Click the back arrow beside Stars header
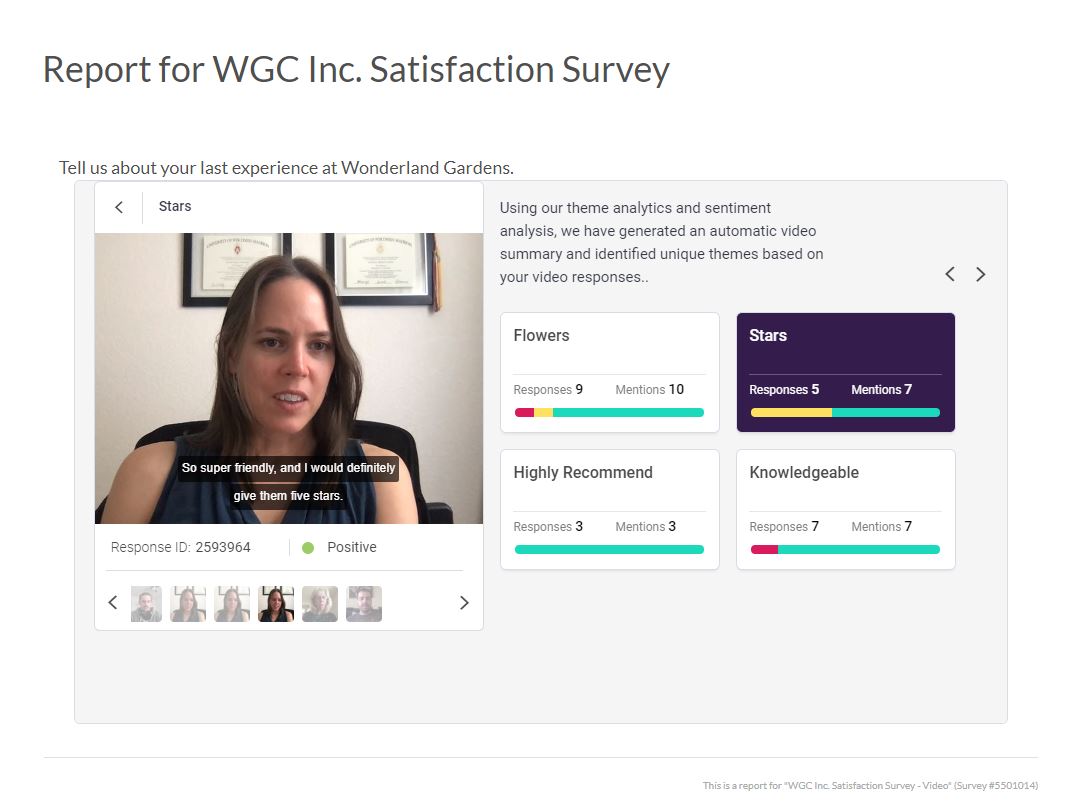Image resolution: width=1065 pixels, height=806 pixels. (x=119, y=207)
